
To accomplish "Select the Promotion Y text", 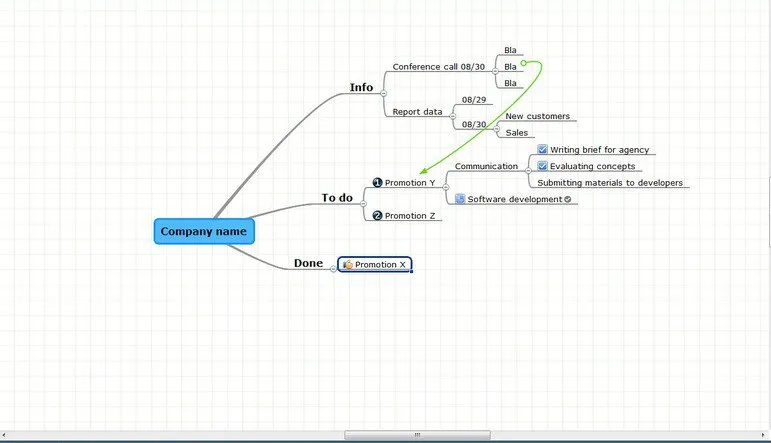I will click(410, 182).
